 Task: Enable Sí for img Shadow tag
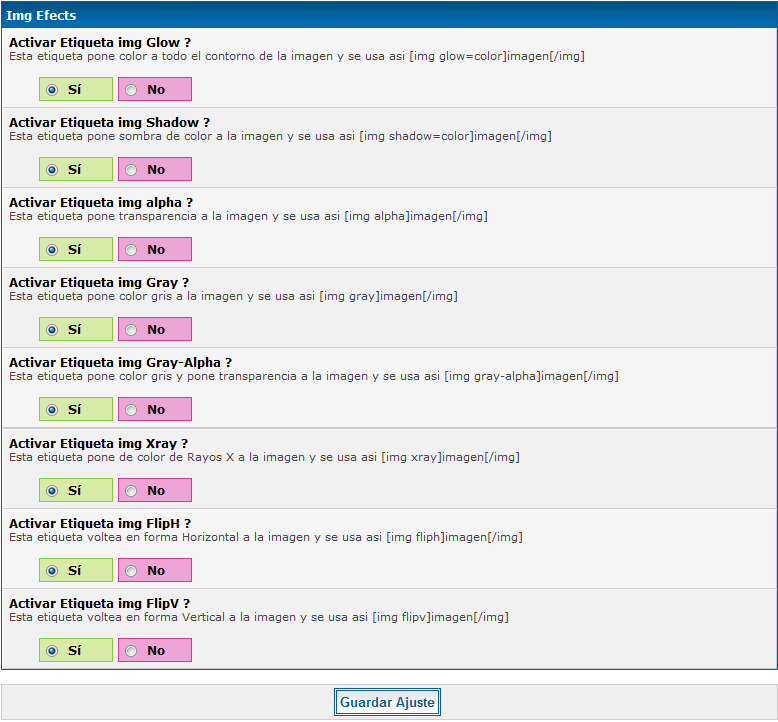click(52, 170)
